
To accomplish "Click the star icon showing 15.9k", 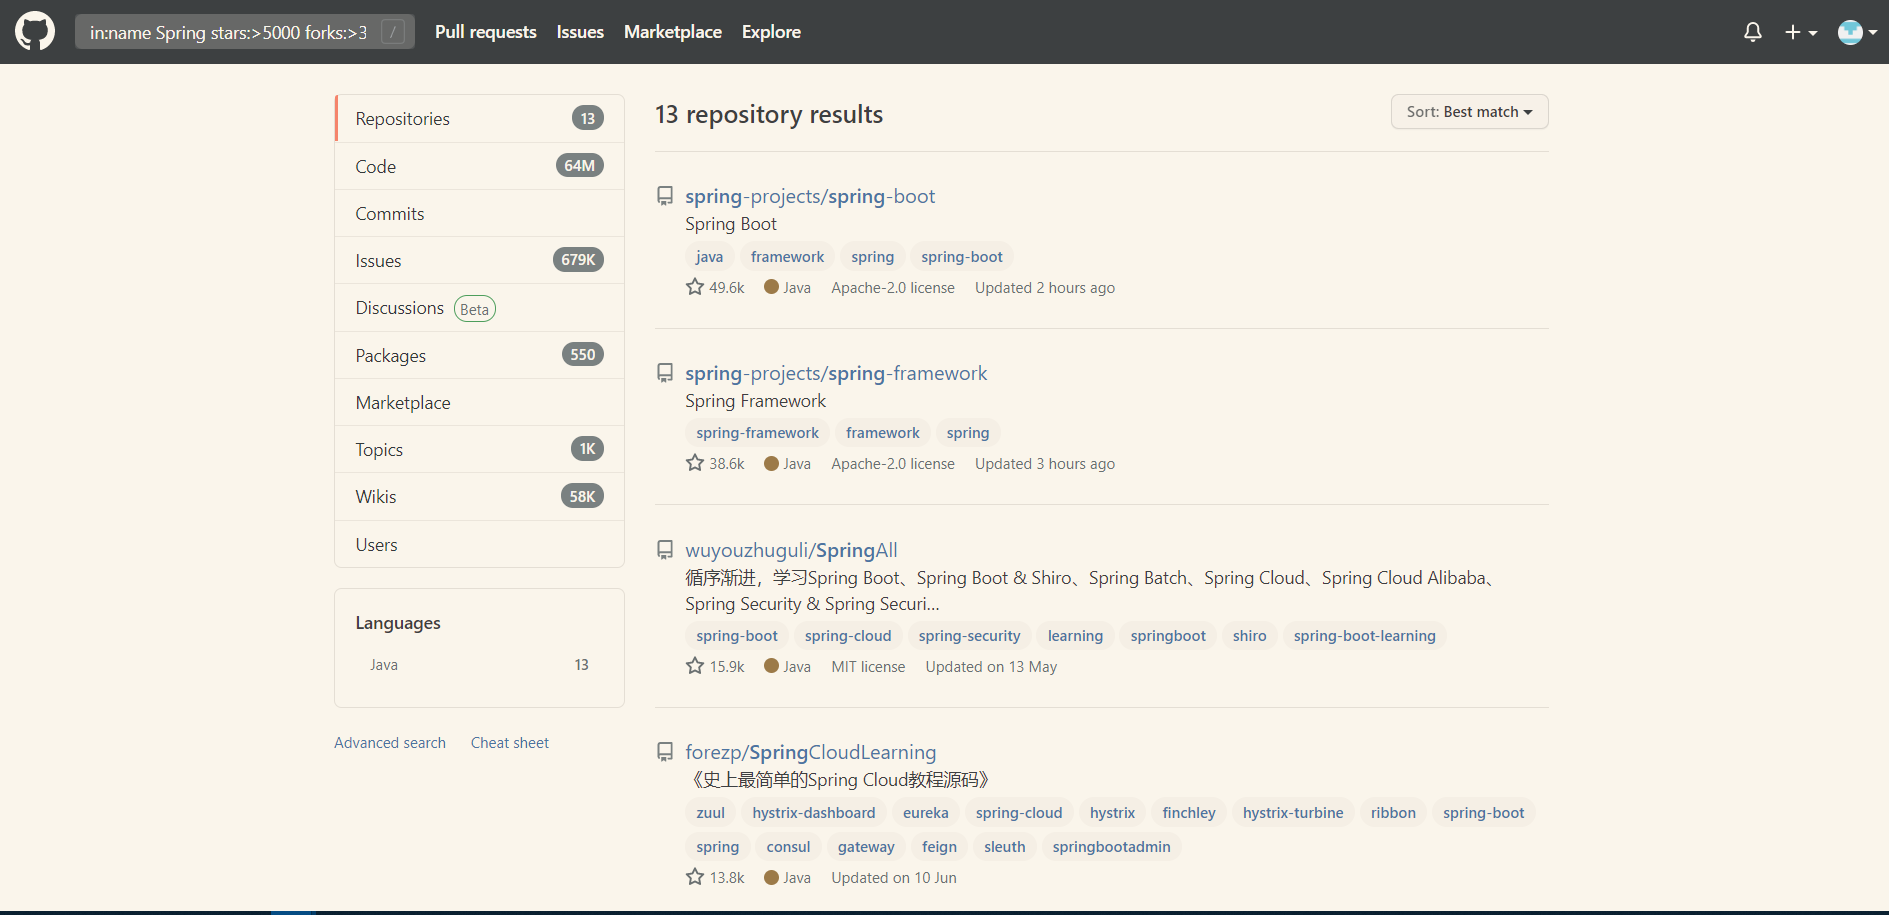I will pyautogui.click(x=695, y=666).
